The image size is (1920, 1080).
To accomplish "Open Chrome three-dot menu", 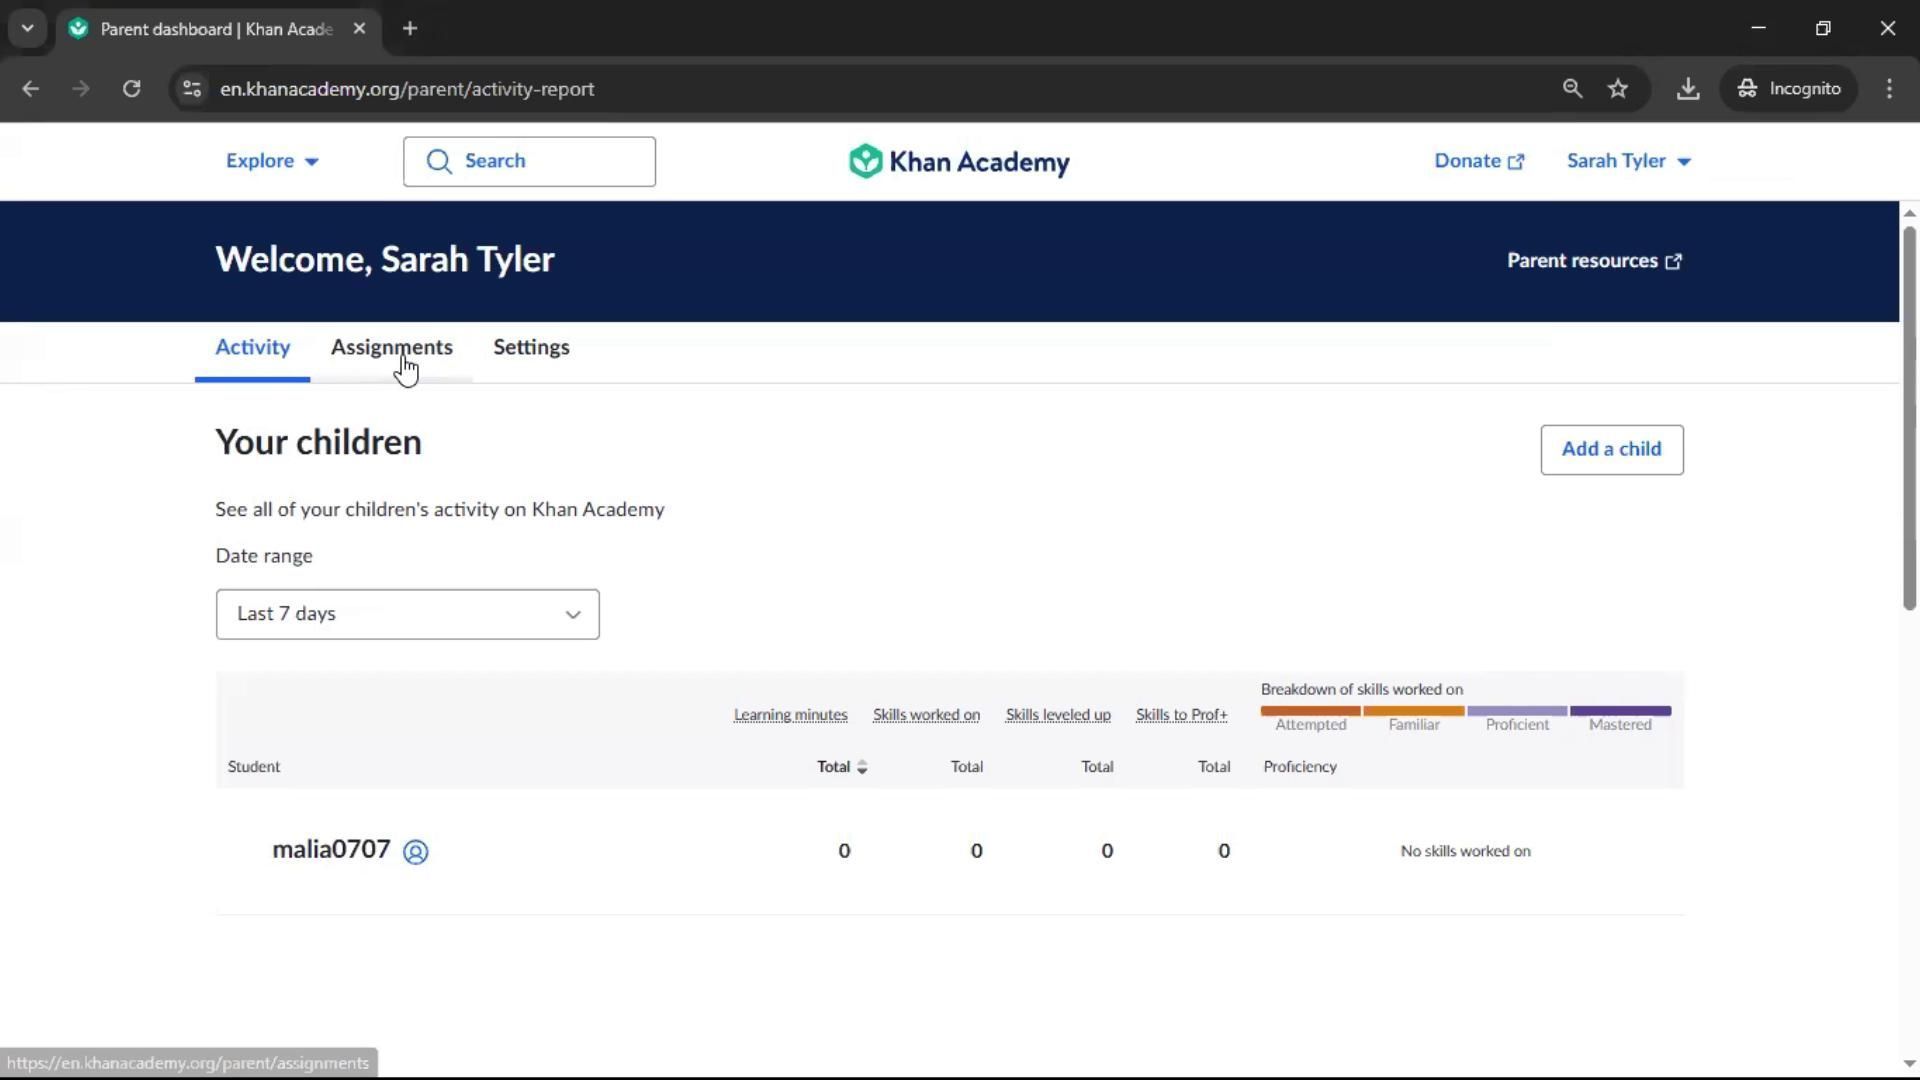I will point(1889,89).
